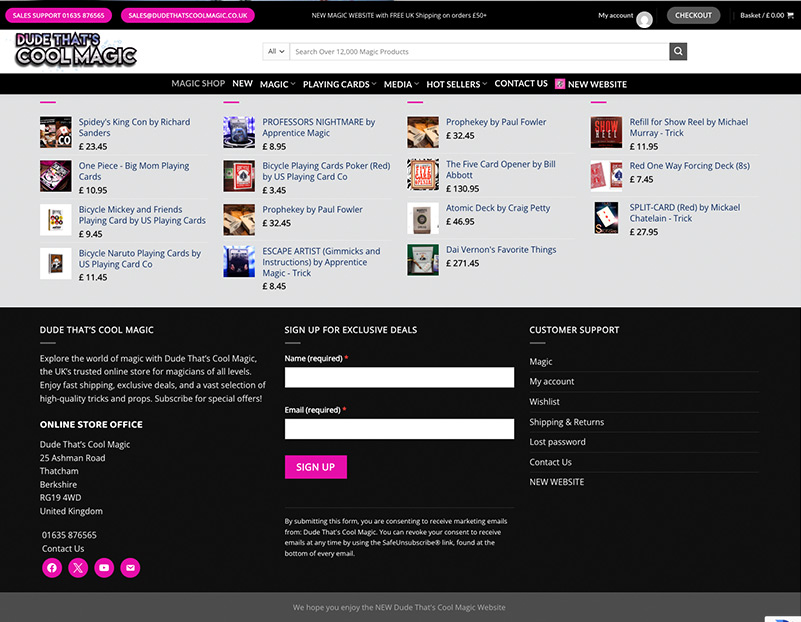Screen dimensions: 801x622
Task: Open Bicycle Naruto Playing Cards title
Action: coord(139,258)
